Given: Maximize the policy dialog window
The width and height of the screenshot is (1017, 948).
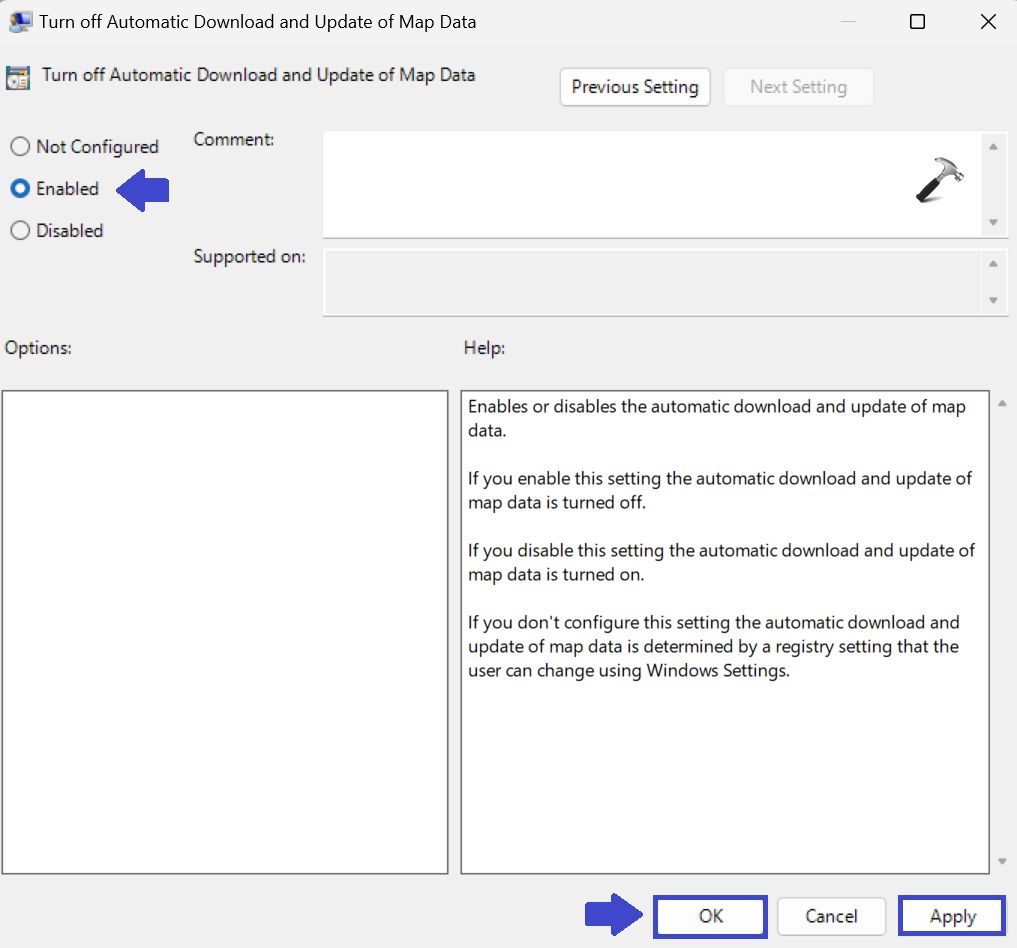Looking at the screenshot, I should pos(917,21).
